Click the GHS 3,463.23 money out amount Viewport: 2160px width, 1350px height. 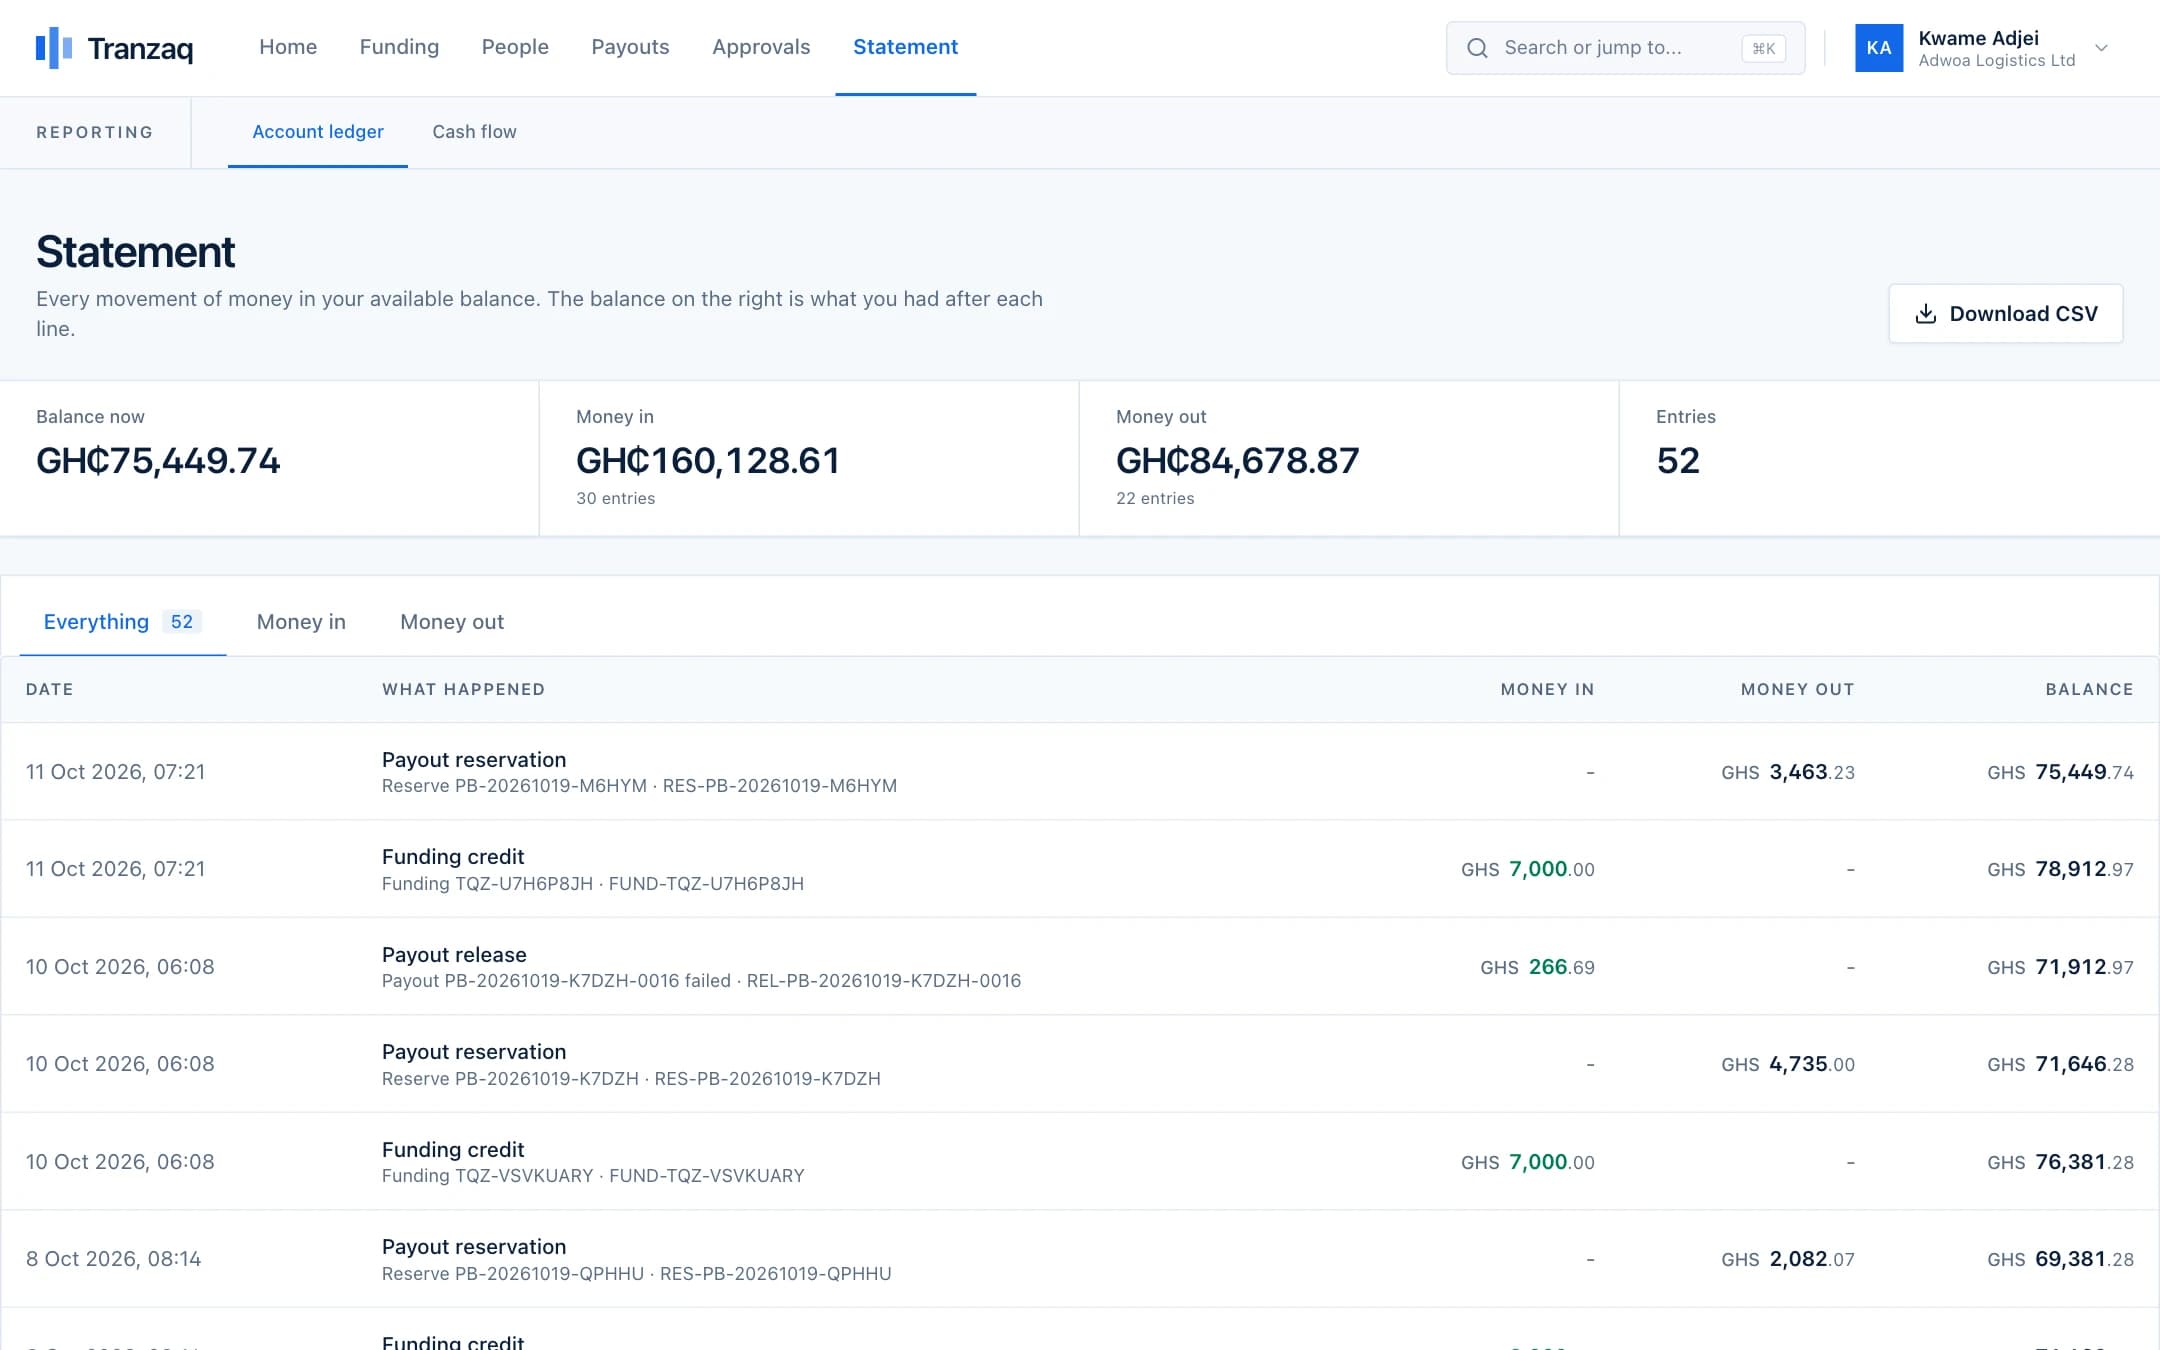click(x=1788, y=772)
